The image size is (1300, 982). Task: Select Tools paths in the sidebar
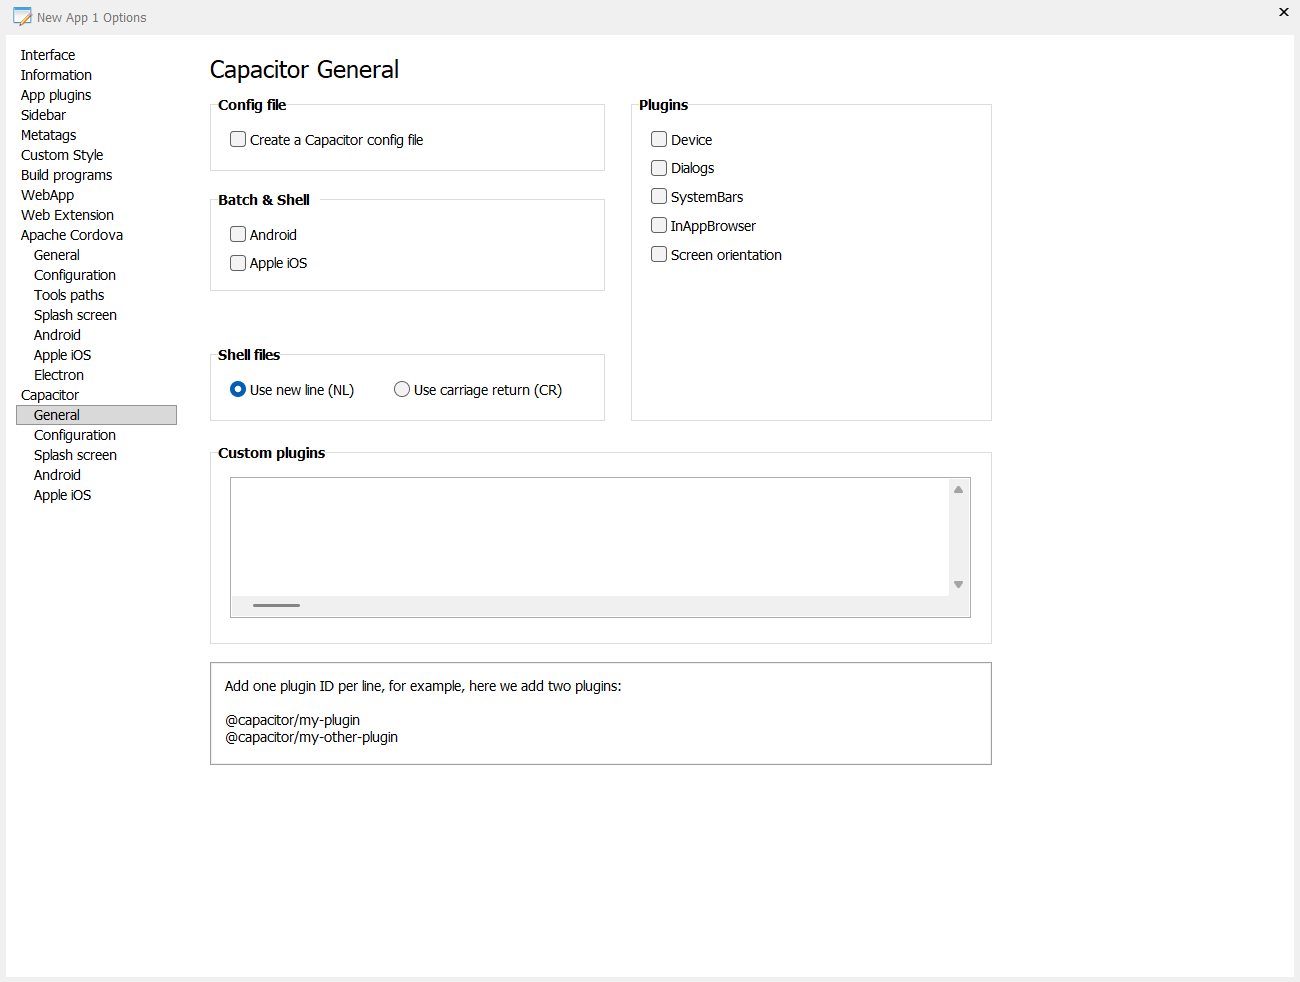click(x=69, y=295)
